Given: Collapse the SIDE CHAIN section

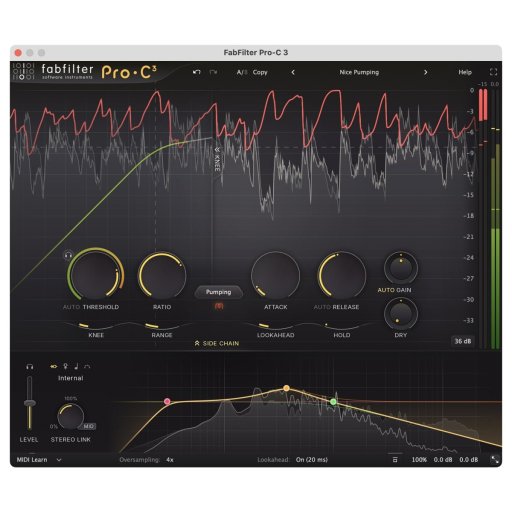Looking at the screenshot, I should click(x=217, y=343).
